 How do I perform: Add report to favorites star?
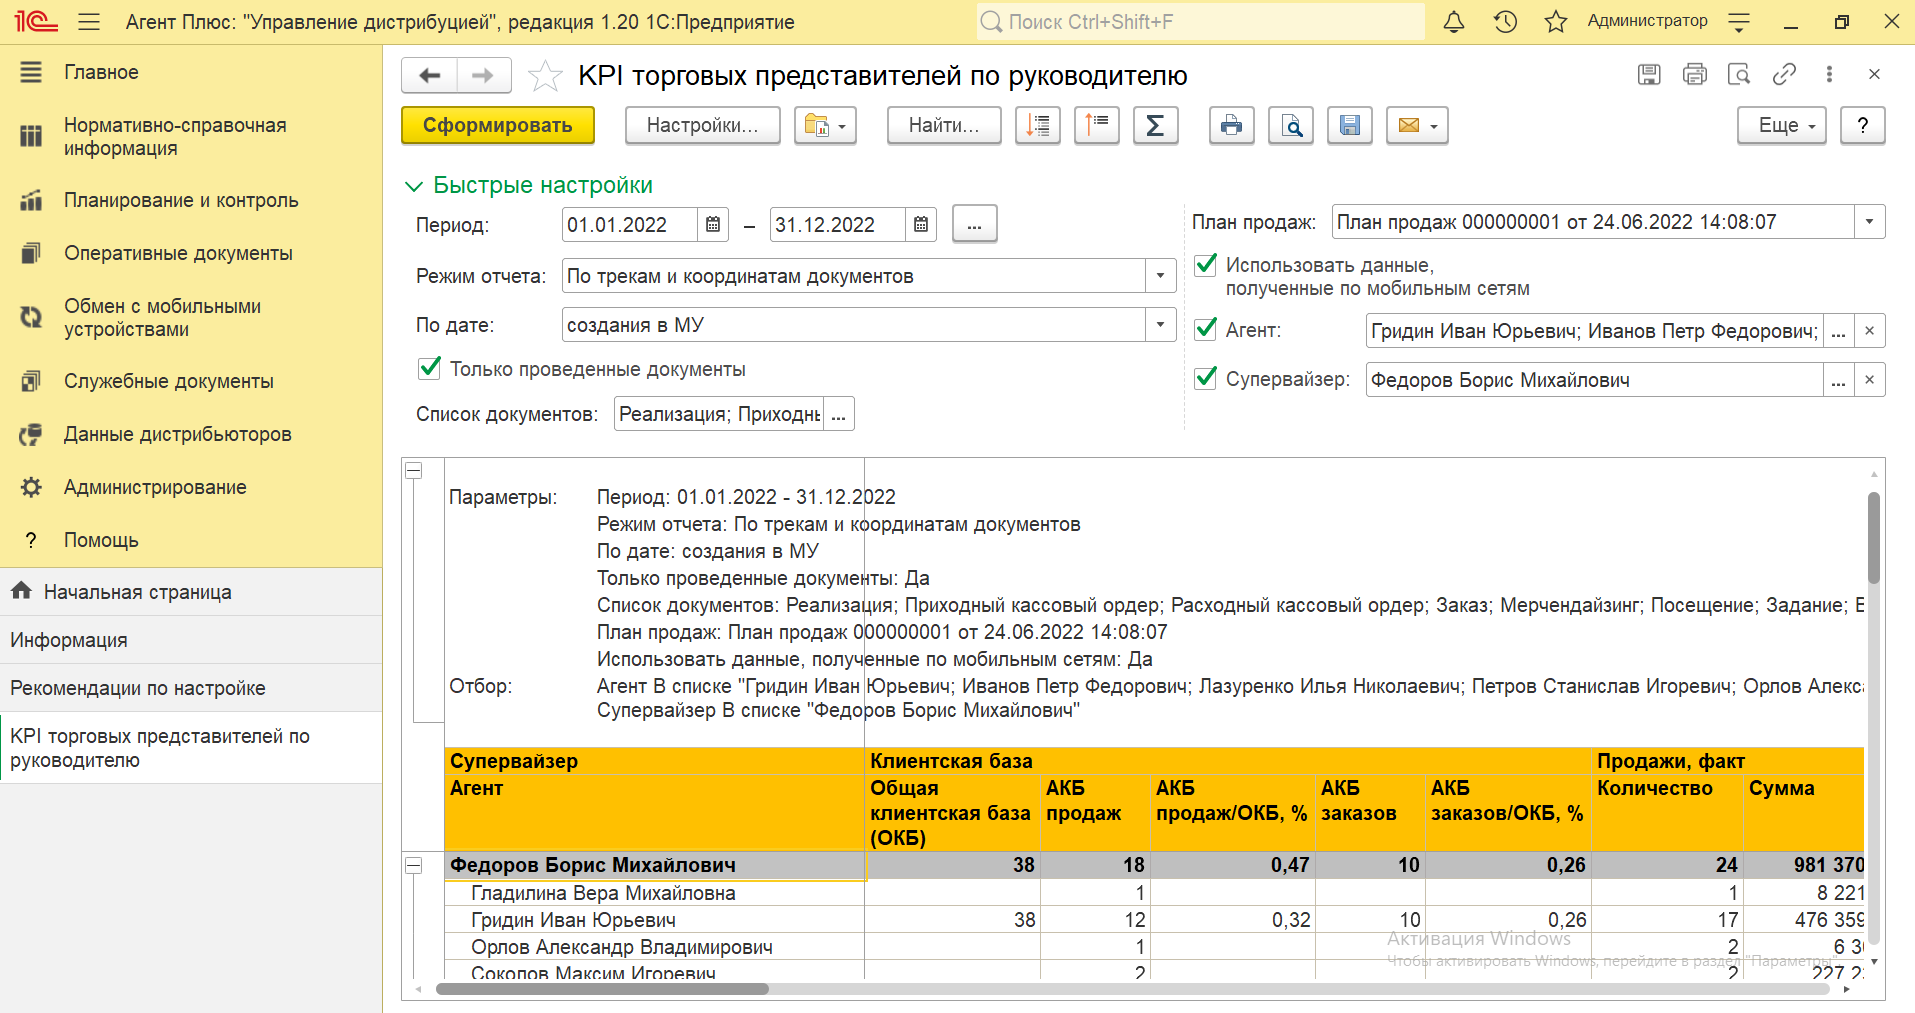[545, 76]
